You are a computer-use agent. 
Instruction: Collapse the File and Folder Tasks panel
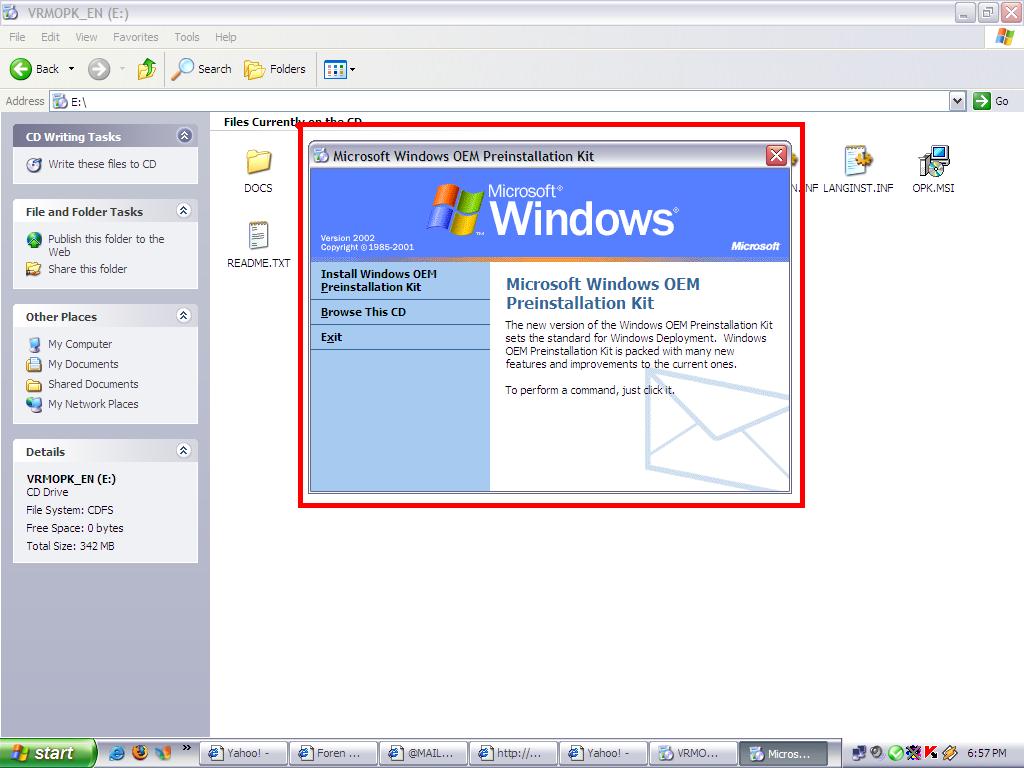184,210
